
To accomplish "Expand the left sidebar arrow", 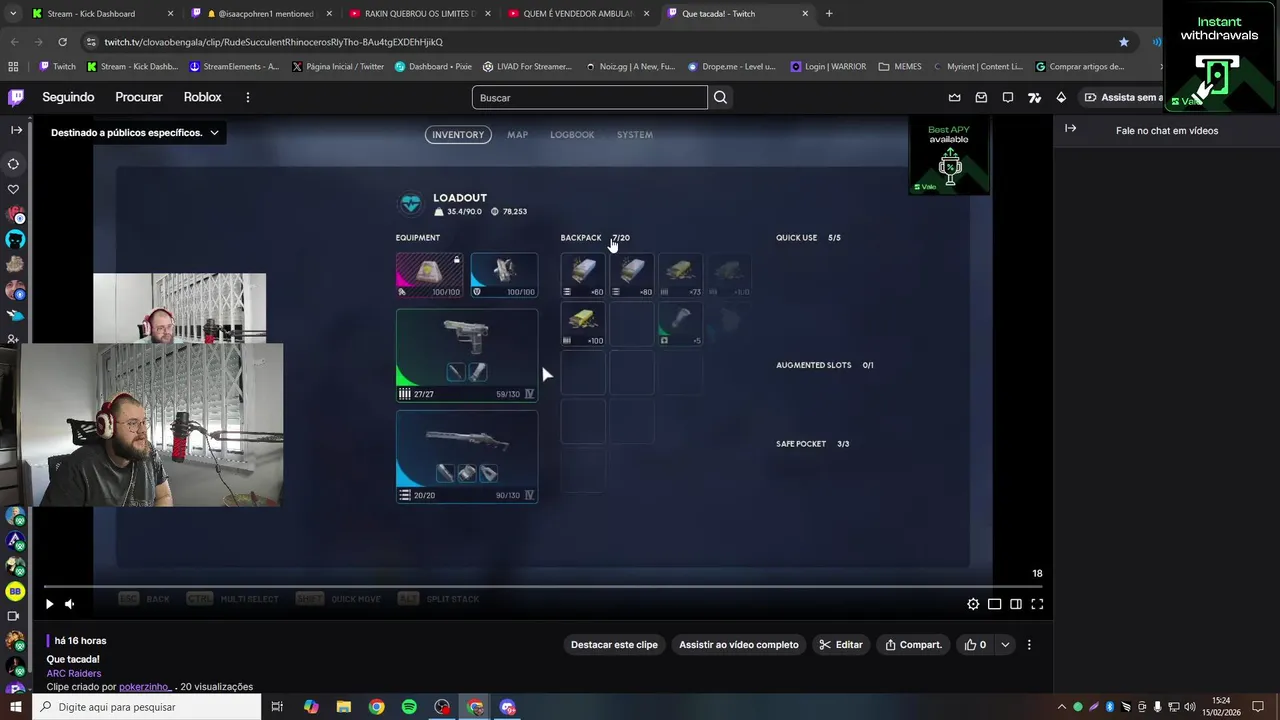I will 16,130.
